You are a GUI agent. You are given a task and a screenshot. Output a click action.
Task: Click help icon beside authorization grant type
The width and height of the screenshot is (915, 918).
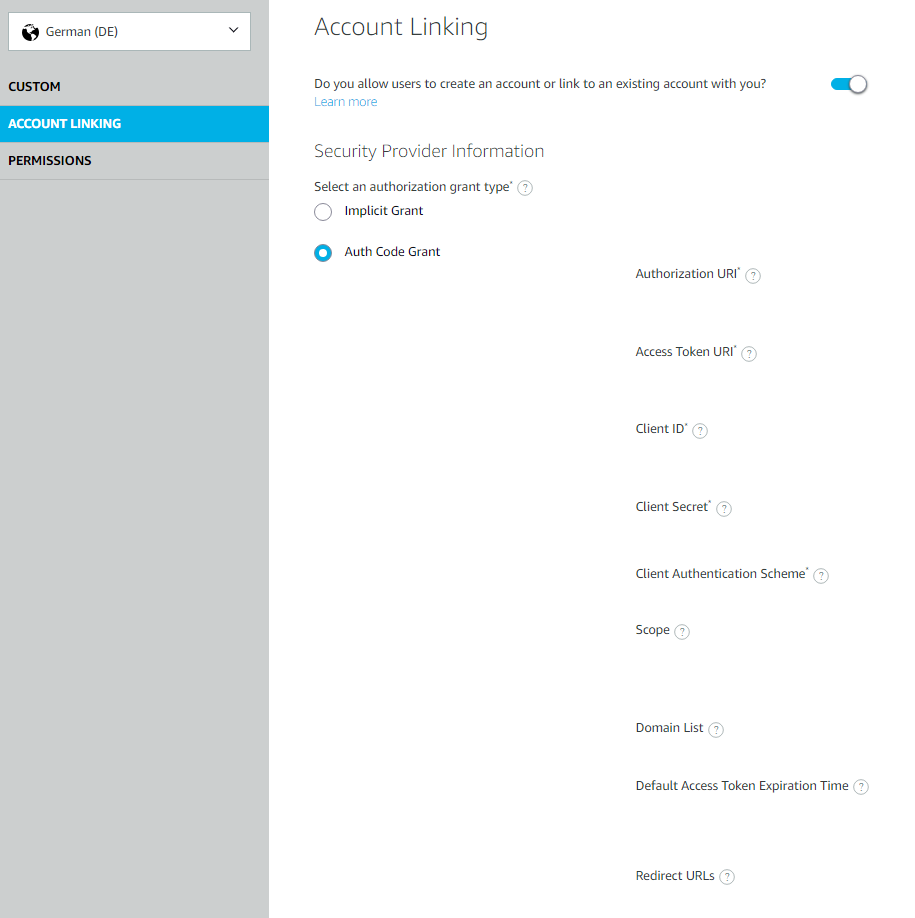coord(525,188)
